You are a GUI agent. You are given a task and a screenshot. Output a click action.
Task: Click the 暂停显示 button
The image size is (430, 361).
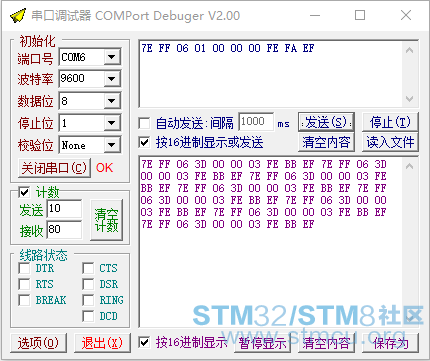(x=262, y=343)
